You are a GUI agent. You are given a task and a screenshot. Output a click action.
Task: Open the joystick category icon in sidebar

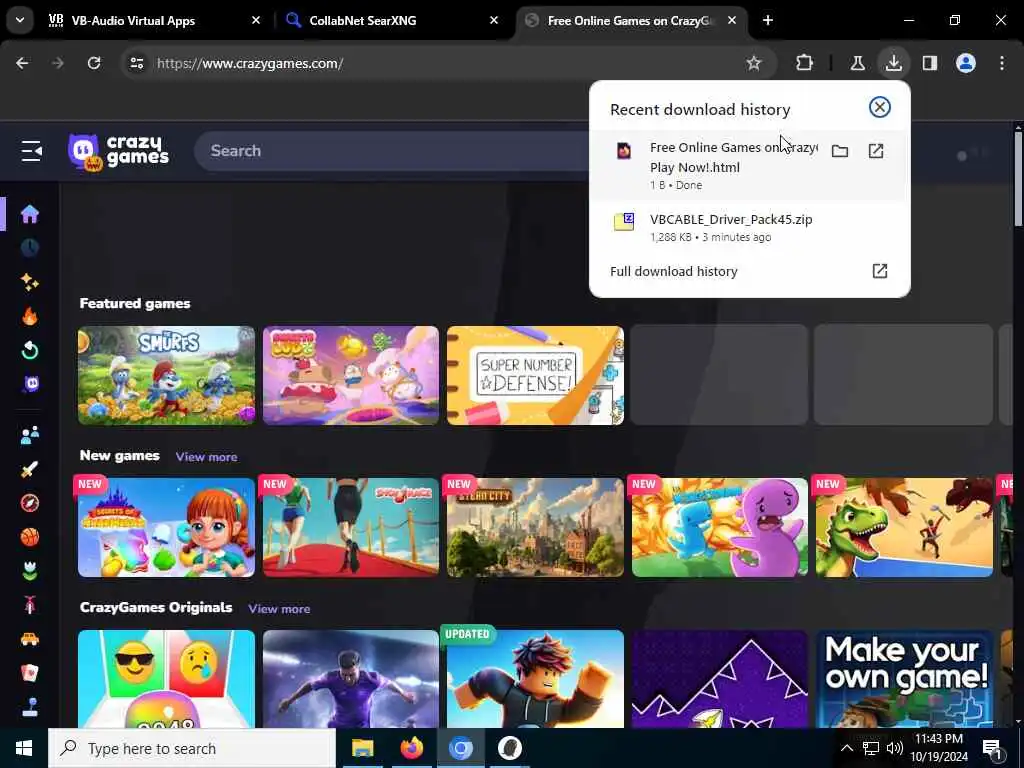29,707
